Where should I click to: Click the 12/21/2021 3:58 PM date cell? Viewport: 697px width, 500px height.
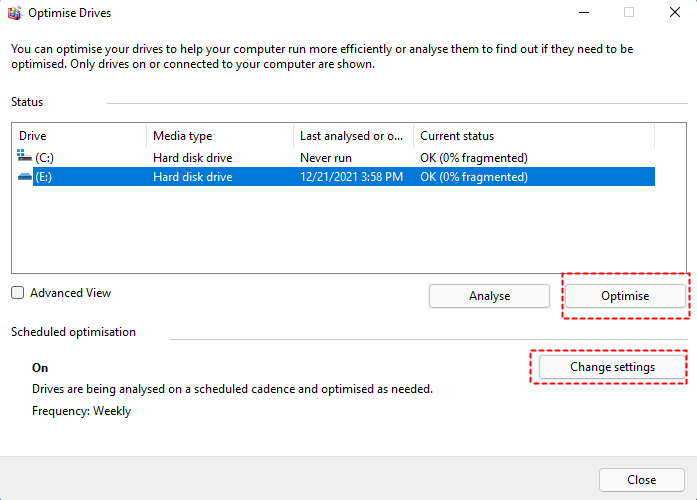351,177
